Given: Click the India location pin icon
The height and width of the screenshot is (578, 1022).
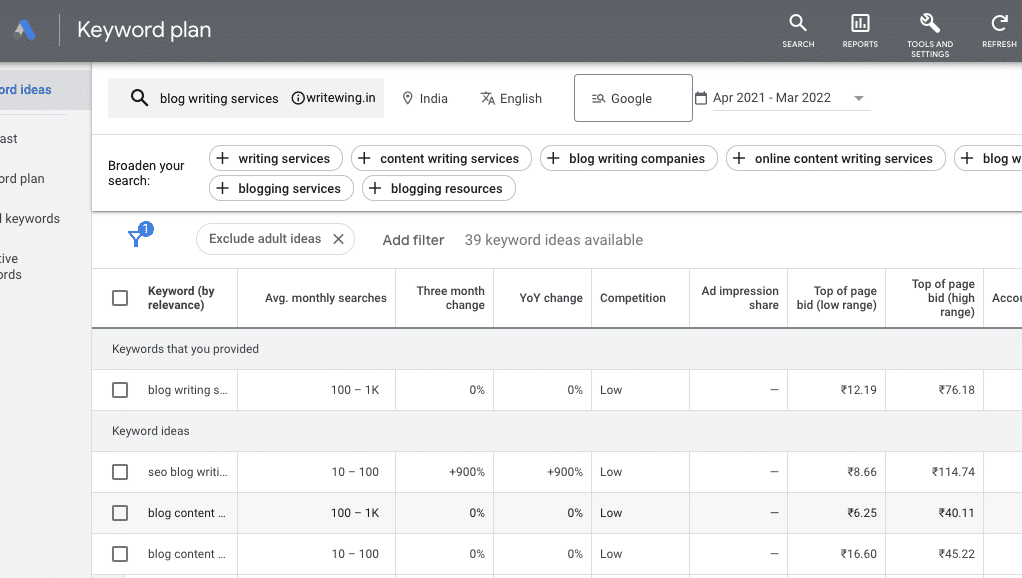Looking at the screenshot, I should click(x=407, y=98).
